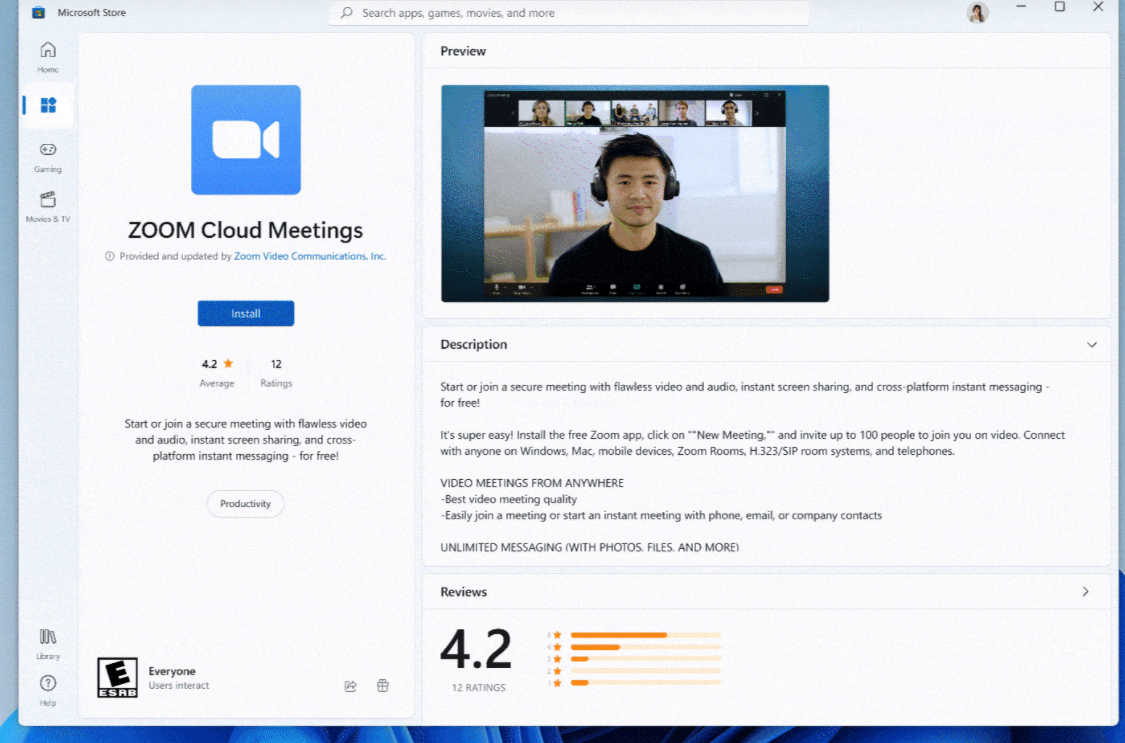Image resolution: width=1125 pixels, height=743 pixels.
Task: Click the Users interact text
Action: coord(179,686)
